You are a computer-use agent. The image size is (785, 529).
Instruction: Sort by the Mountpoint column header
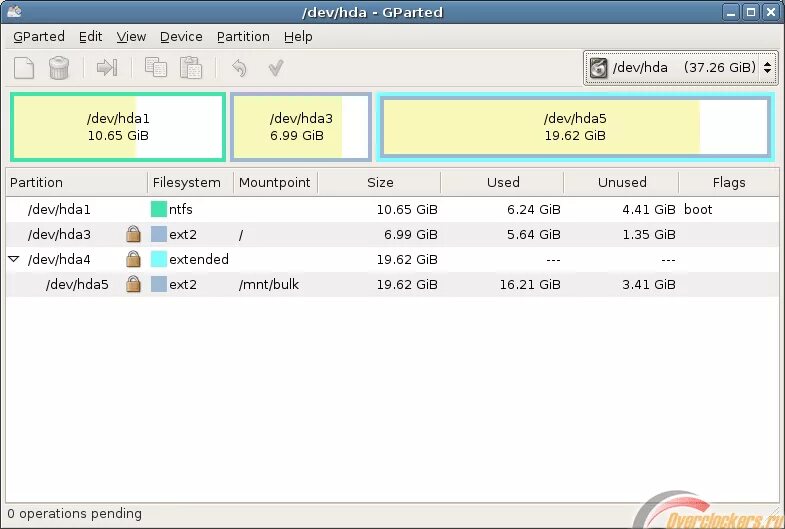(x=275, y=183)
